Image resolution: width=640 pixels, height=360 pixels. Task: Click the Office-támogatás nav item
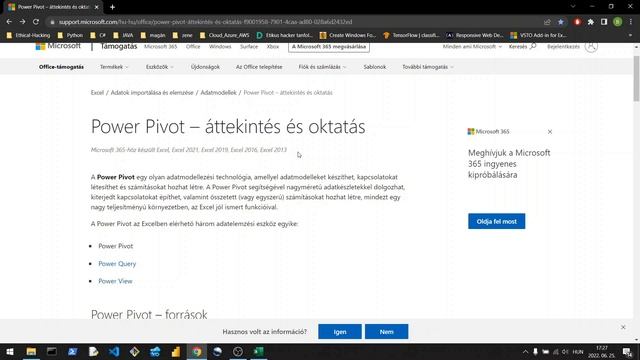[61, 67]
